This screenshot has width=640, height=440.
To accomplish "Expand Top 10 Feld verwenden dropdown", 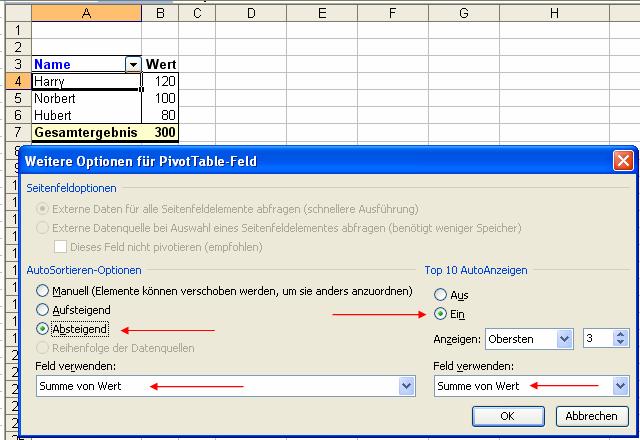I will tap(621, 386).
